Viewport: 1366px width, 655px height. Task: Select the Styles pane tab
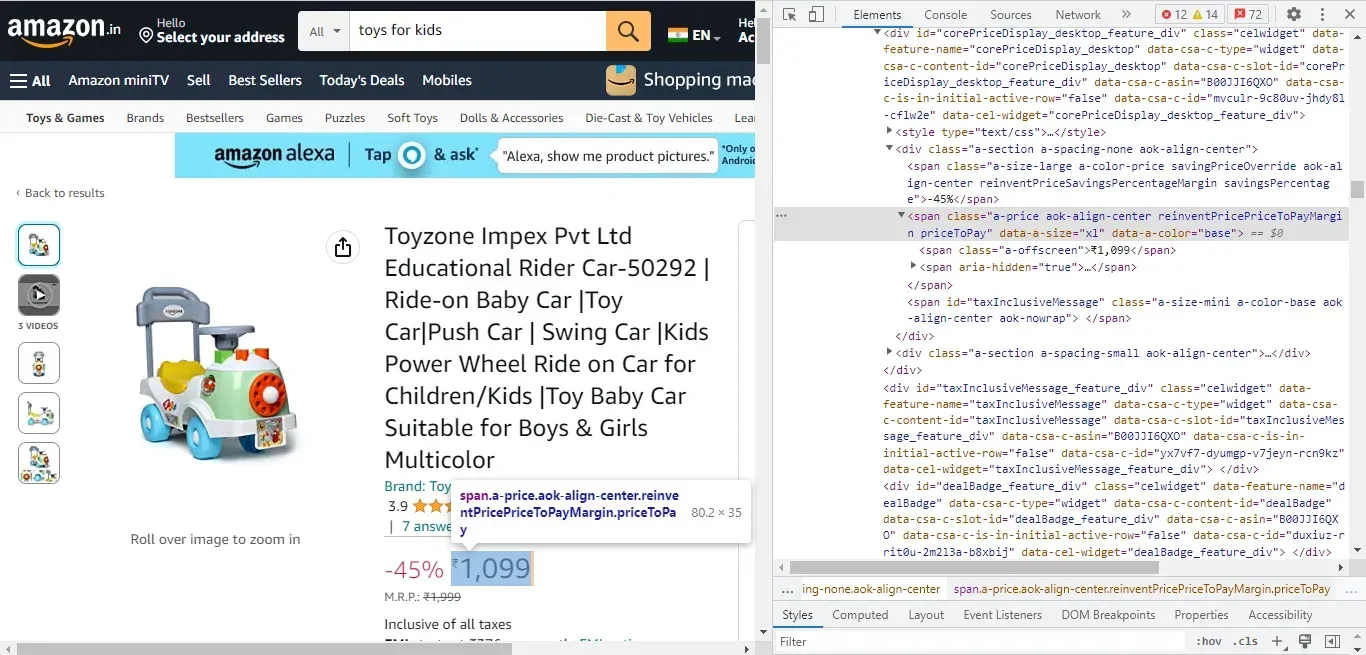(x=797, y=615)
